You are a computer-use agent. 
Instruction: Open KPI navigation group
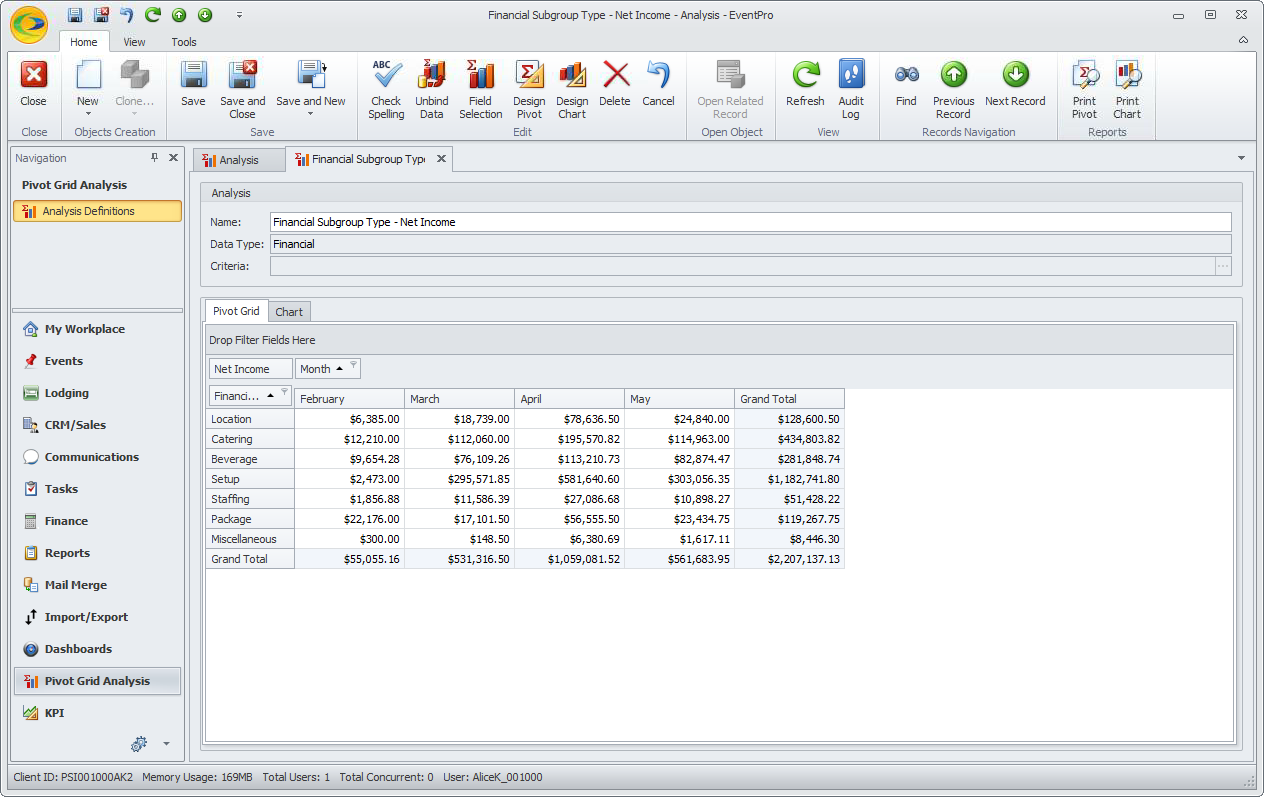click(x=97, y=713)
